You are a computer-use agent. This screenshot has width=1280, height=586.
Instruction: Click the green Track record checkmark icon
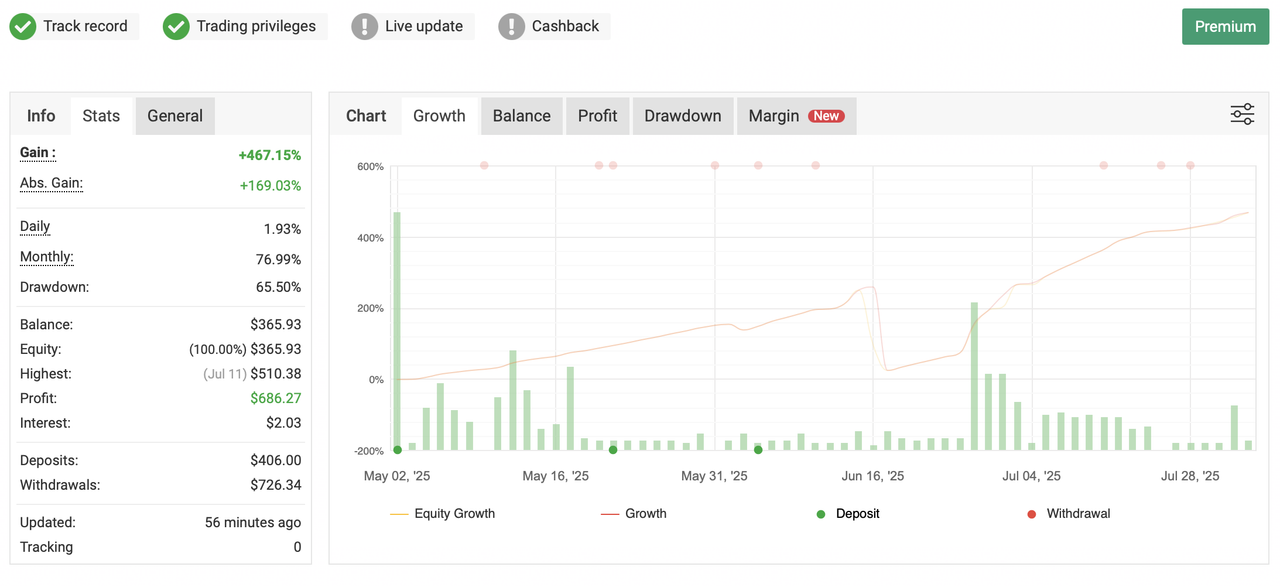point(23,27)
